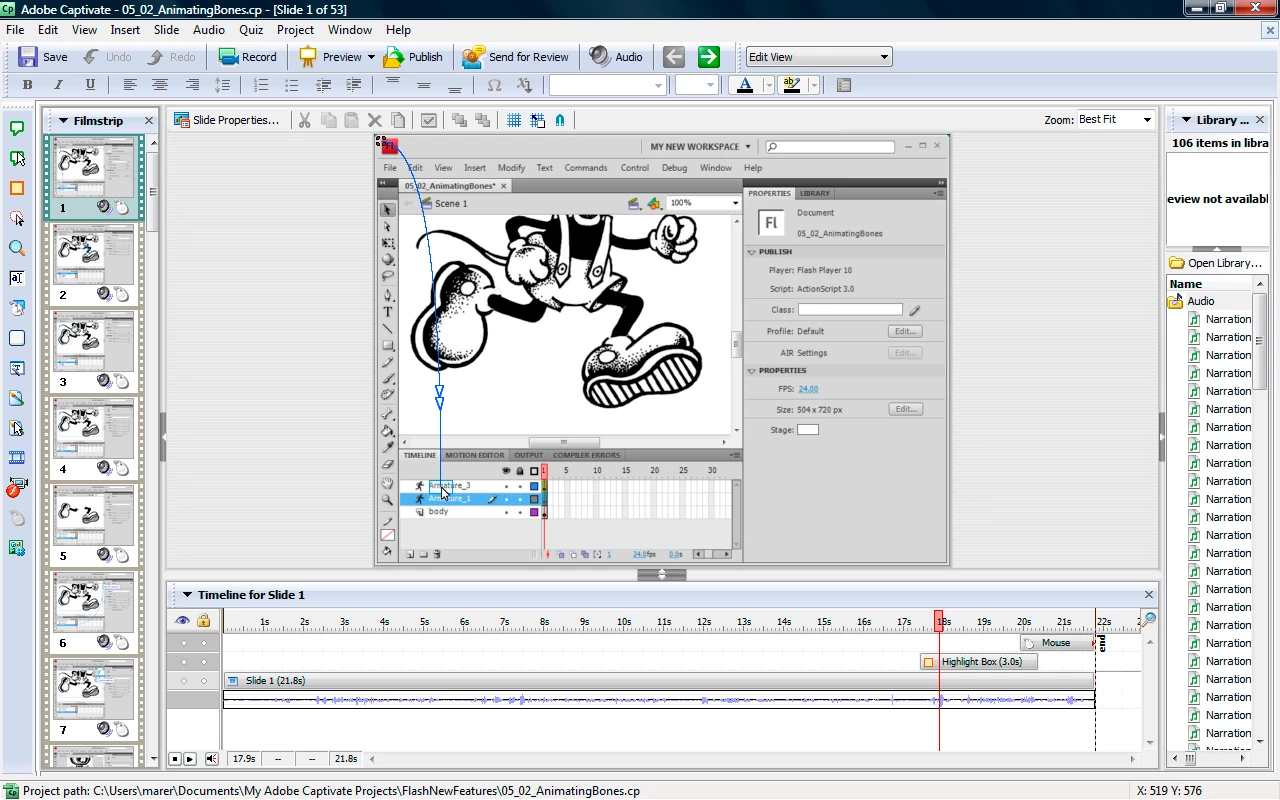This screenshot has height=800, width=1280.
Task: Click the timeline zoom magnifier icon
Action: pyautogui.click(x=1149, y=620)
